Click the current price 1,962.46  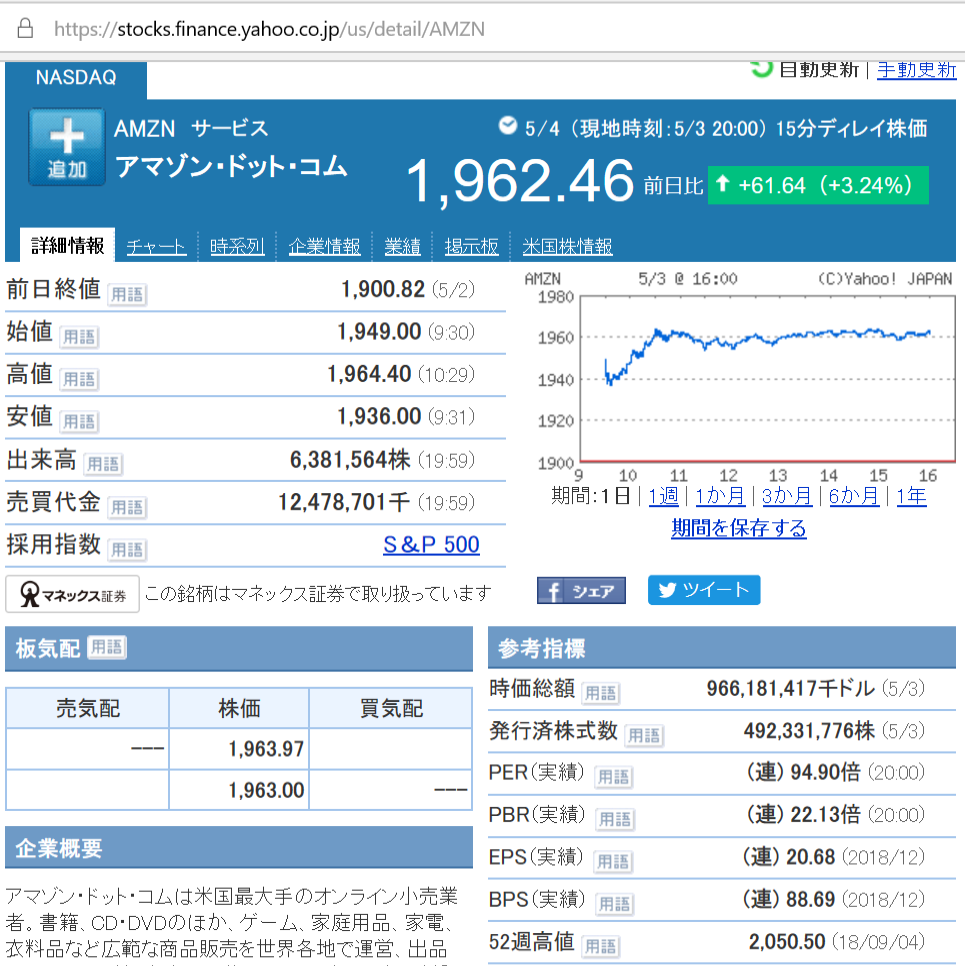click(520, 181)
